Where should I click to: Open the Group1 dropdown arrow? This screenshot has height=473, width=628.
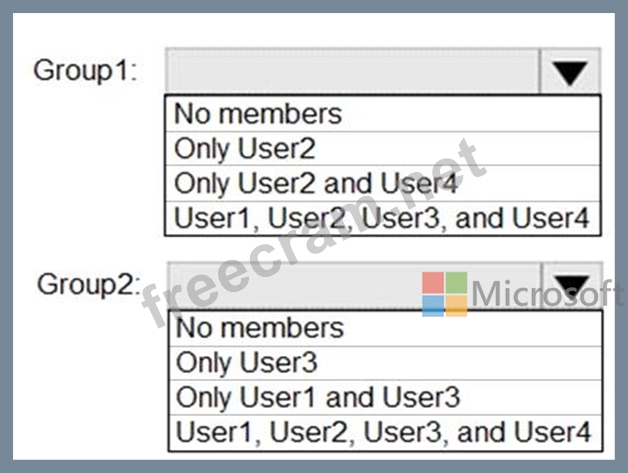[570, 72]
